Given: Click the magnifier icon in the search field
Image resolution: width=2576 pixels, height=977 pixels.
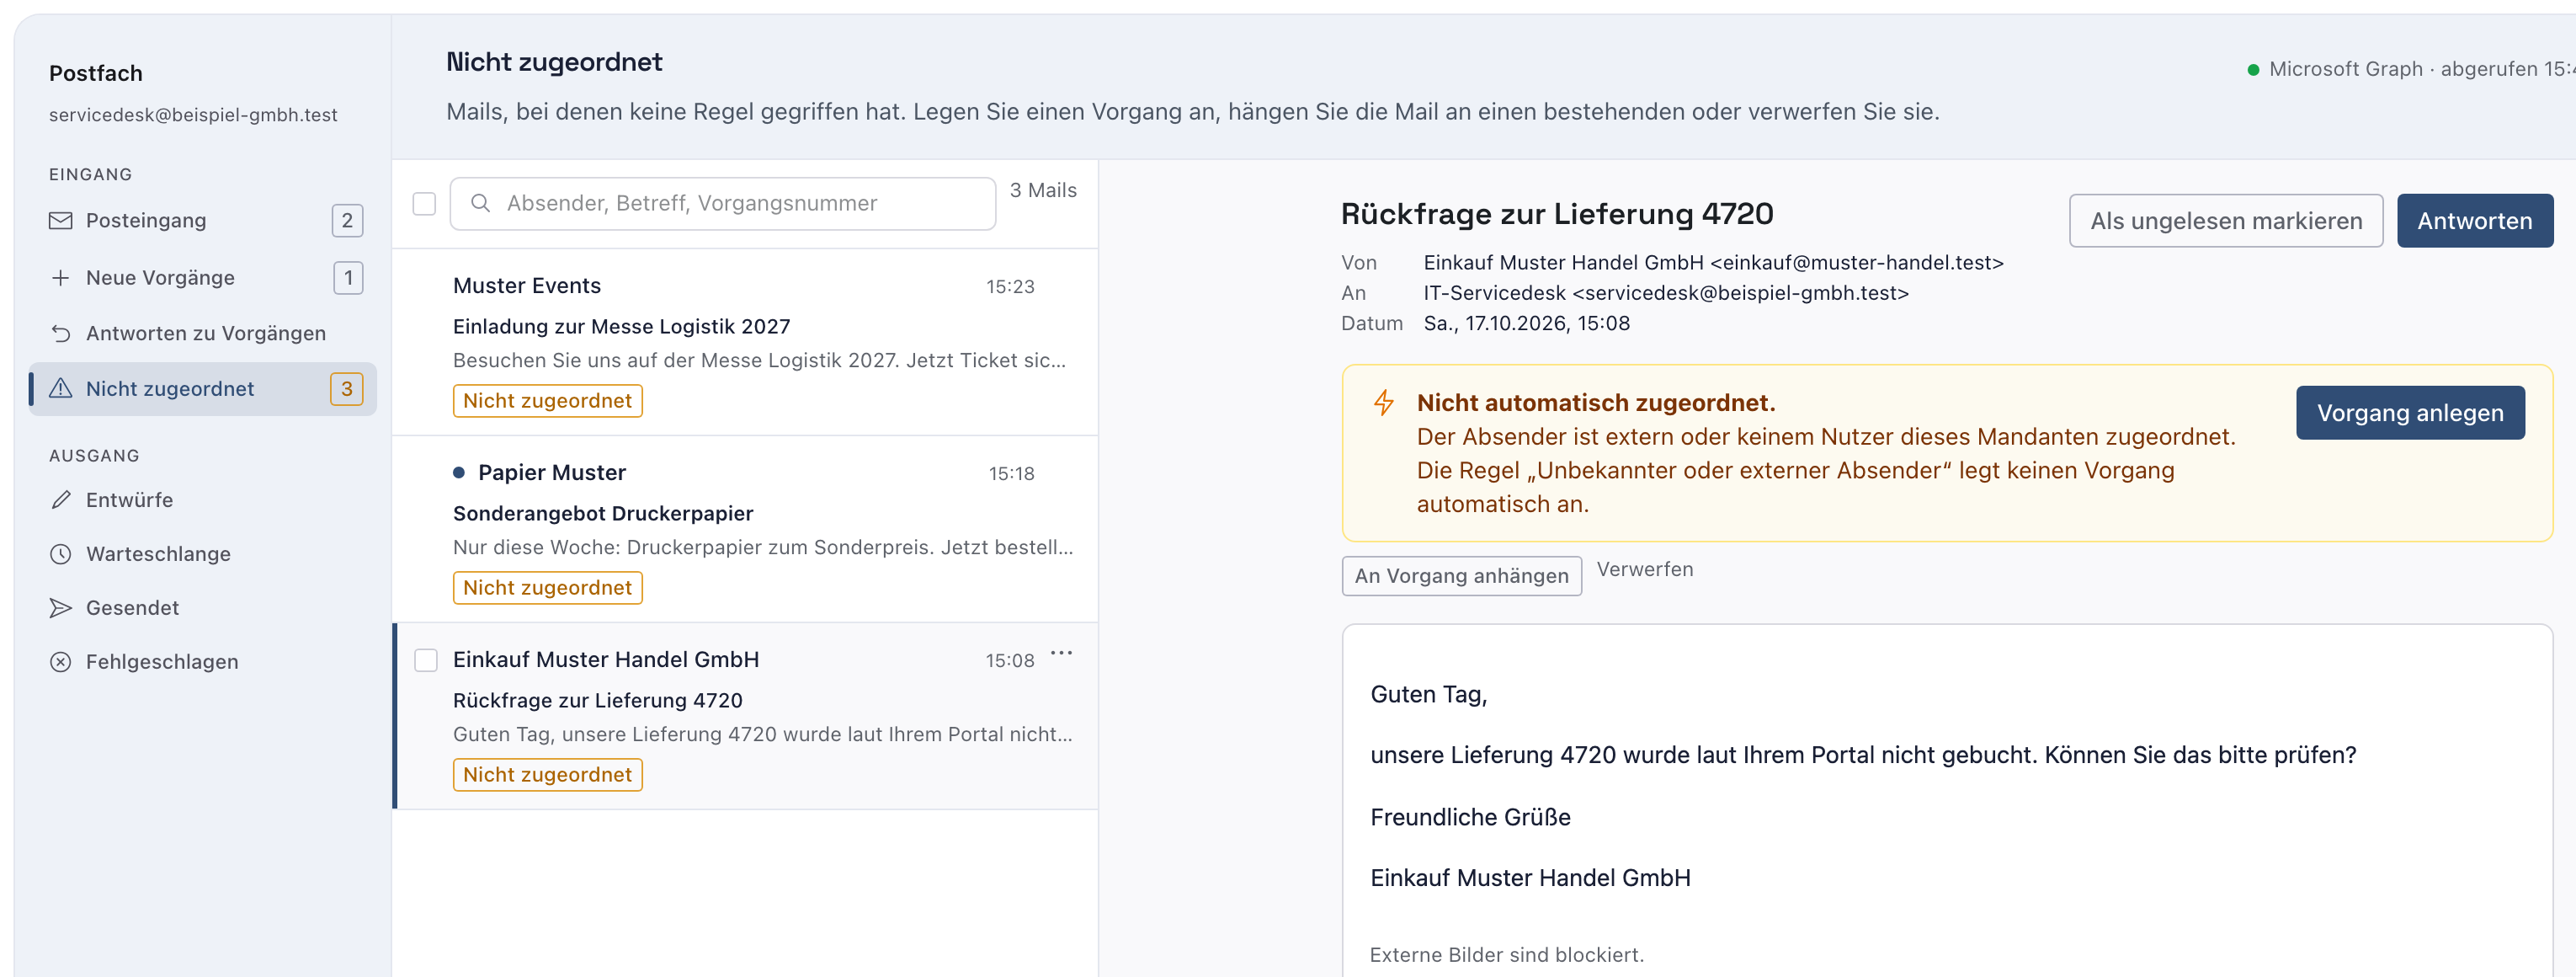Looking at the screenshot, I should tap(481, 203).
